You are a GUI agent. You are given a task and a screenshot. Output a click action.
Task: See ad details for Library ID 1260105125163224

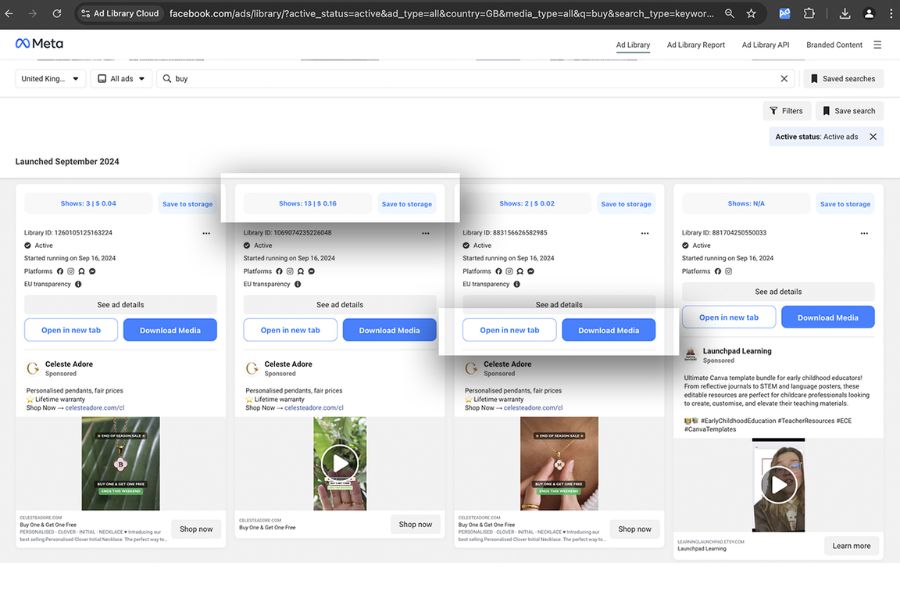[121, 304]
